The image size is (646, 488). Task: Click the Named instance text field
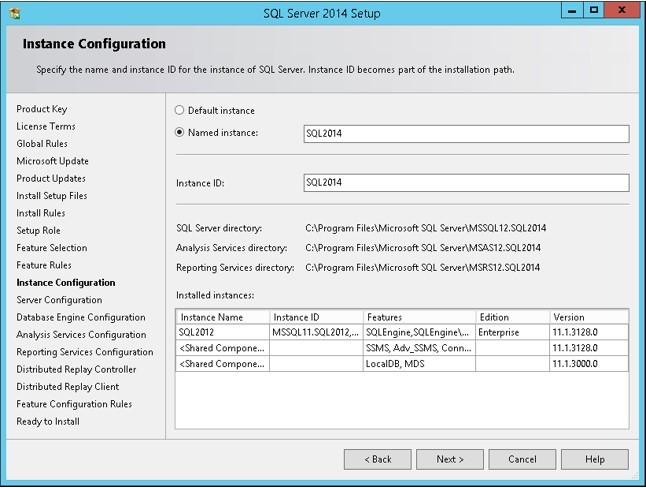[x=465, y=134]
